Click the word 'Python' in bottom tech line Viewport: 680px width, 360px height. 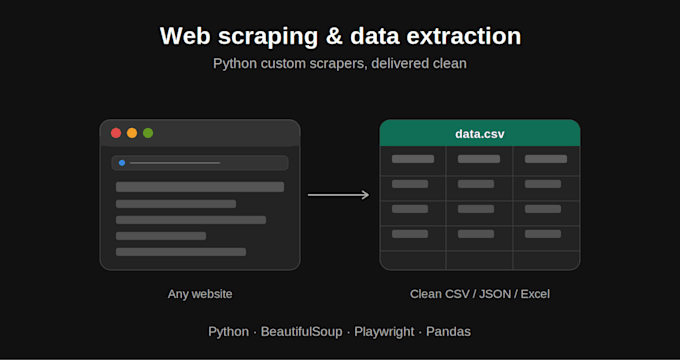click(229, 332)
